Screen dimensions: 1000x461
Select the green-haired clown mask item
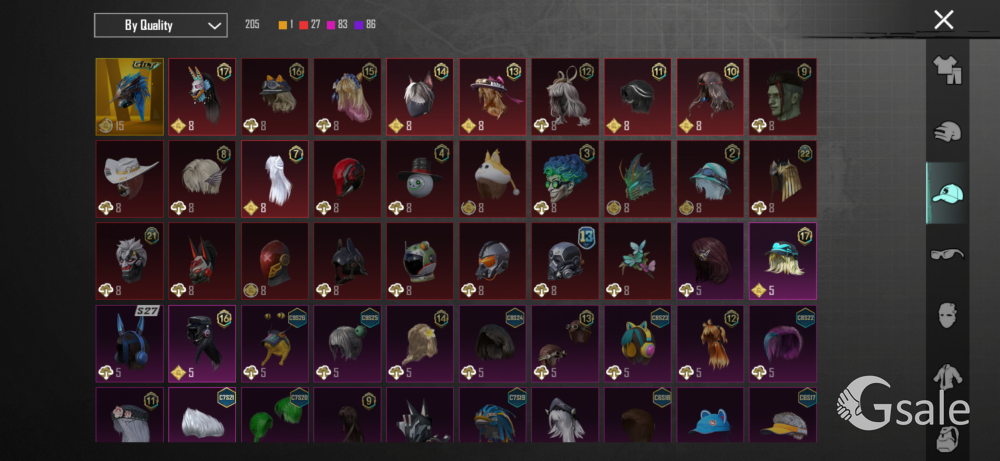pyautogui.click(x=565, y=179)
